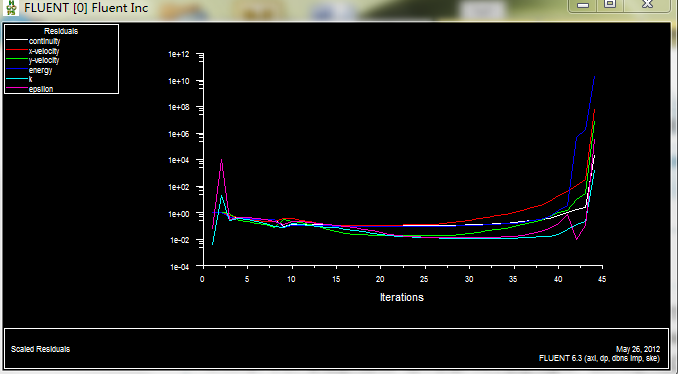Maximize the FLUENT graphics window
The width and height of the screenshot is (678, 374).
pyautogui.click(x=610, y=5)
